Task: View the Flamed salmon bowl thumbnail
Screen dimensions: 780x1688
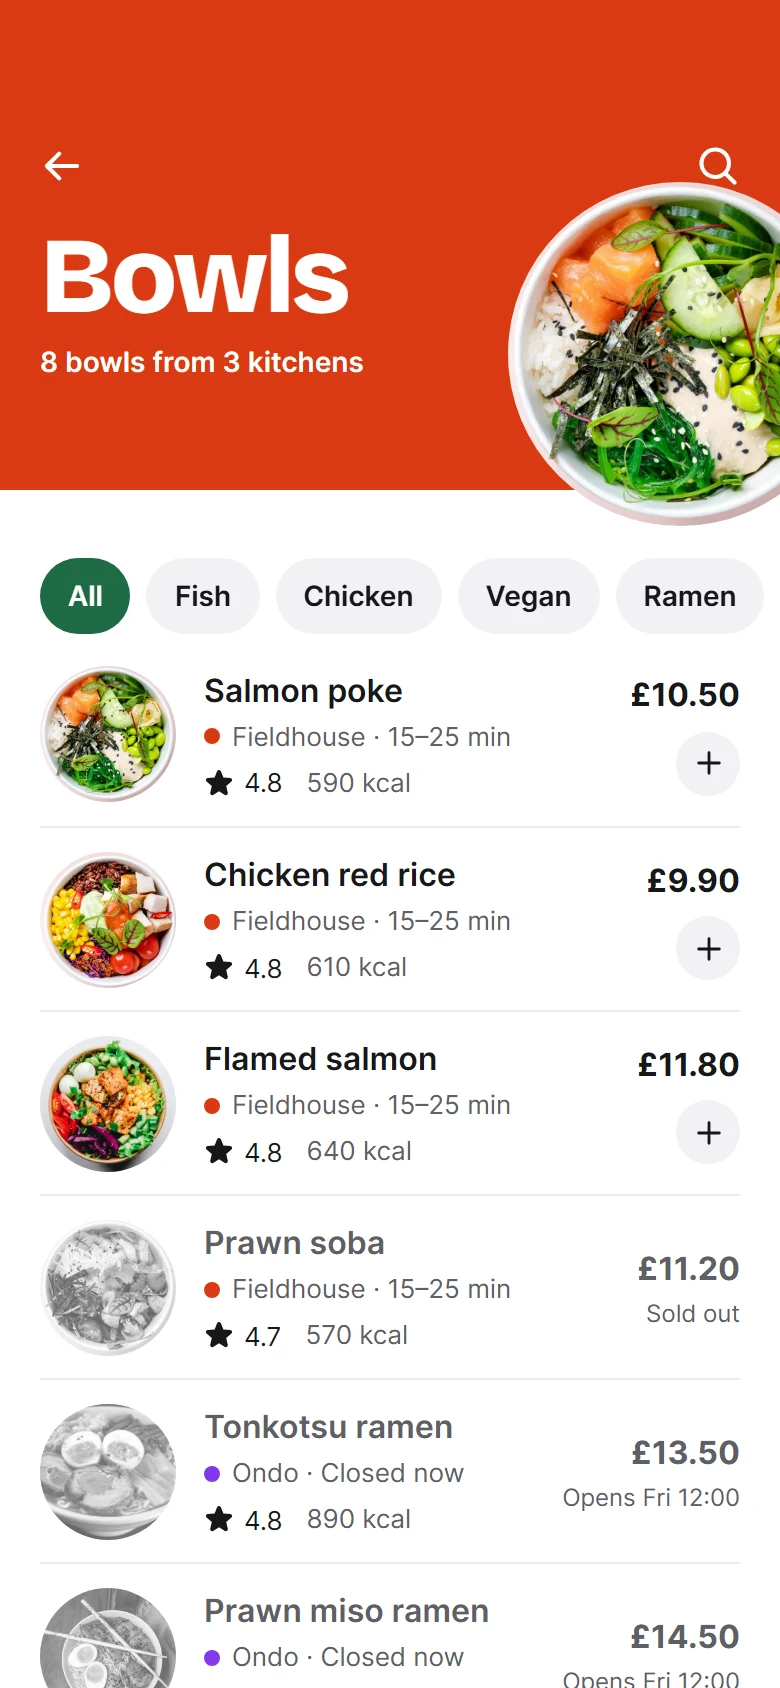Action: (x=108, y=1104)
